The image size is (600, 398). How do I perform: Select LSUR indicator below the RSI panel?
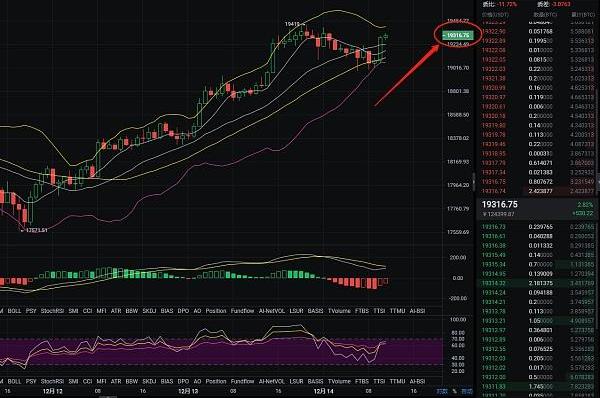tap(296, 382)
